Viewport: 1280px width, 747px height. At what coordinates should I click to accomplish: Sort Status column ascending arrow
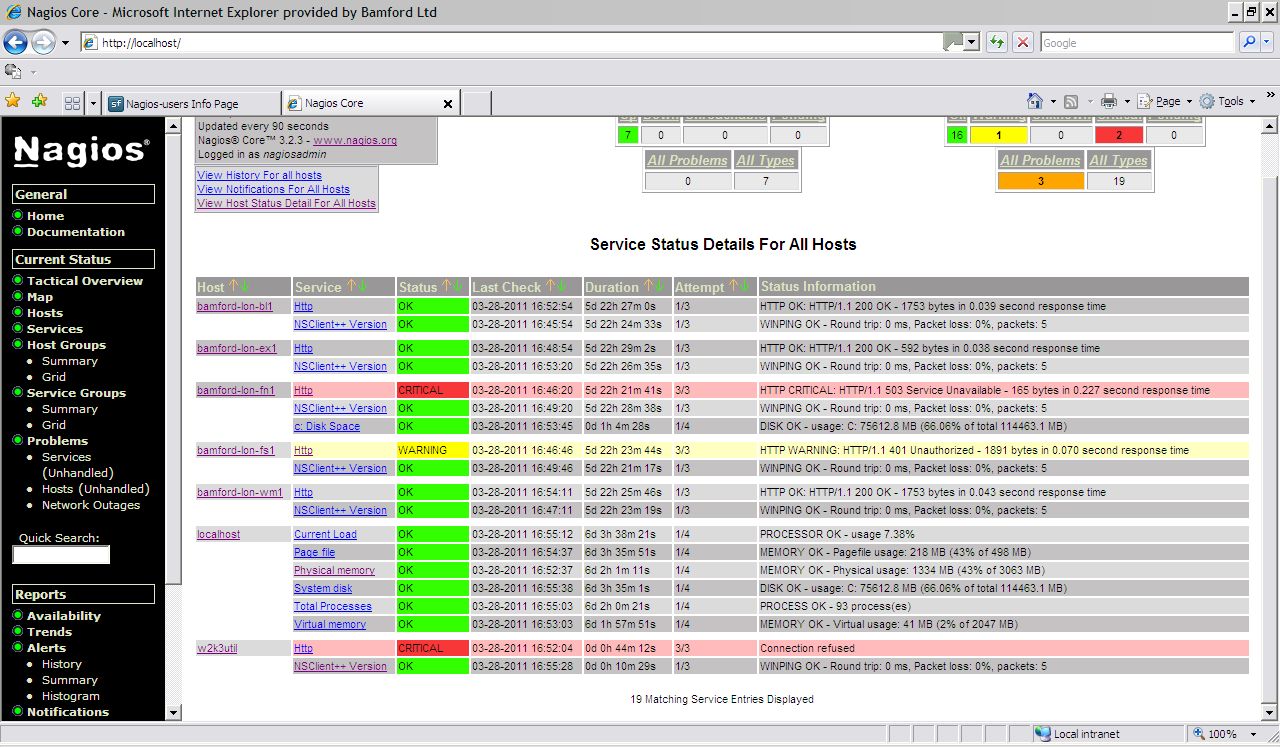tap(446, 287)
